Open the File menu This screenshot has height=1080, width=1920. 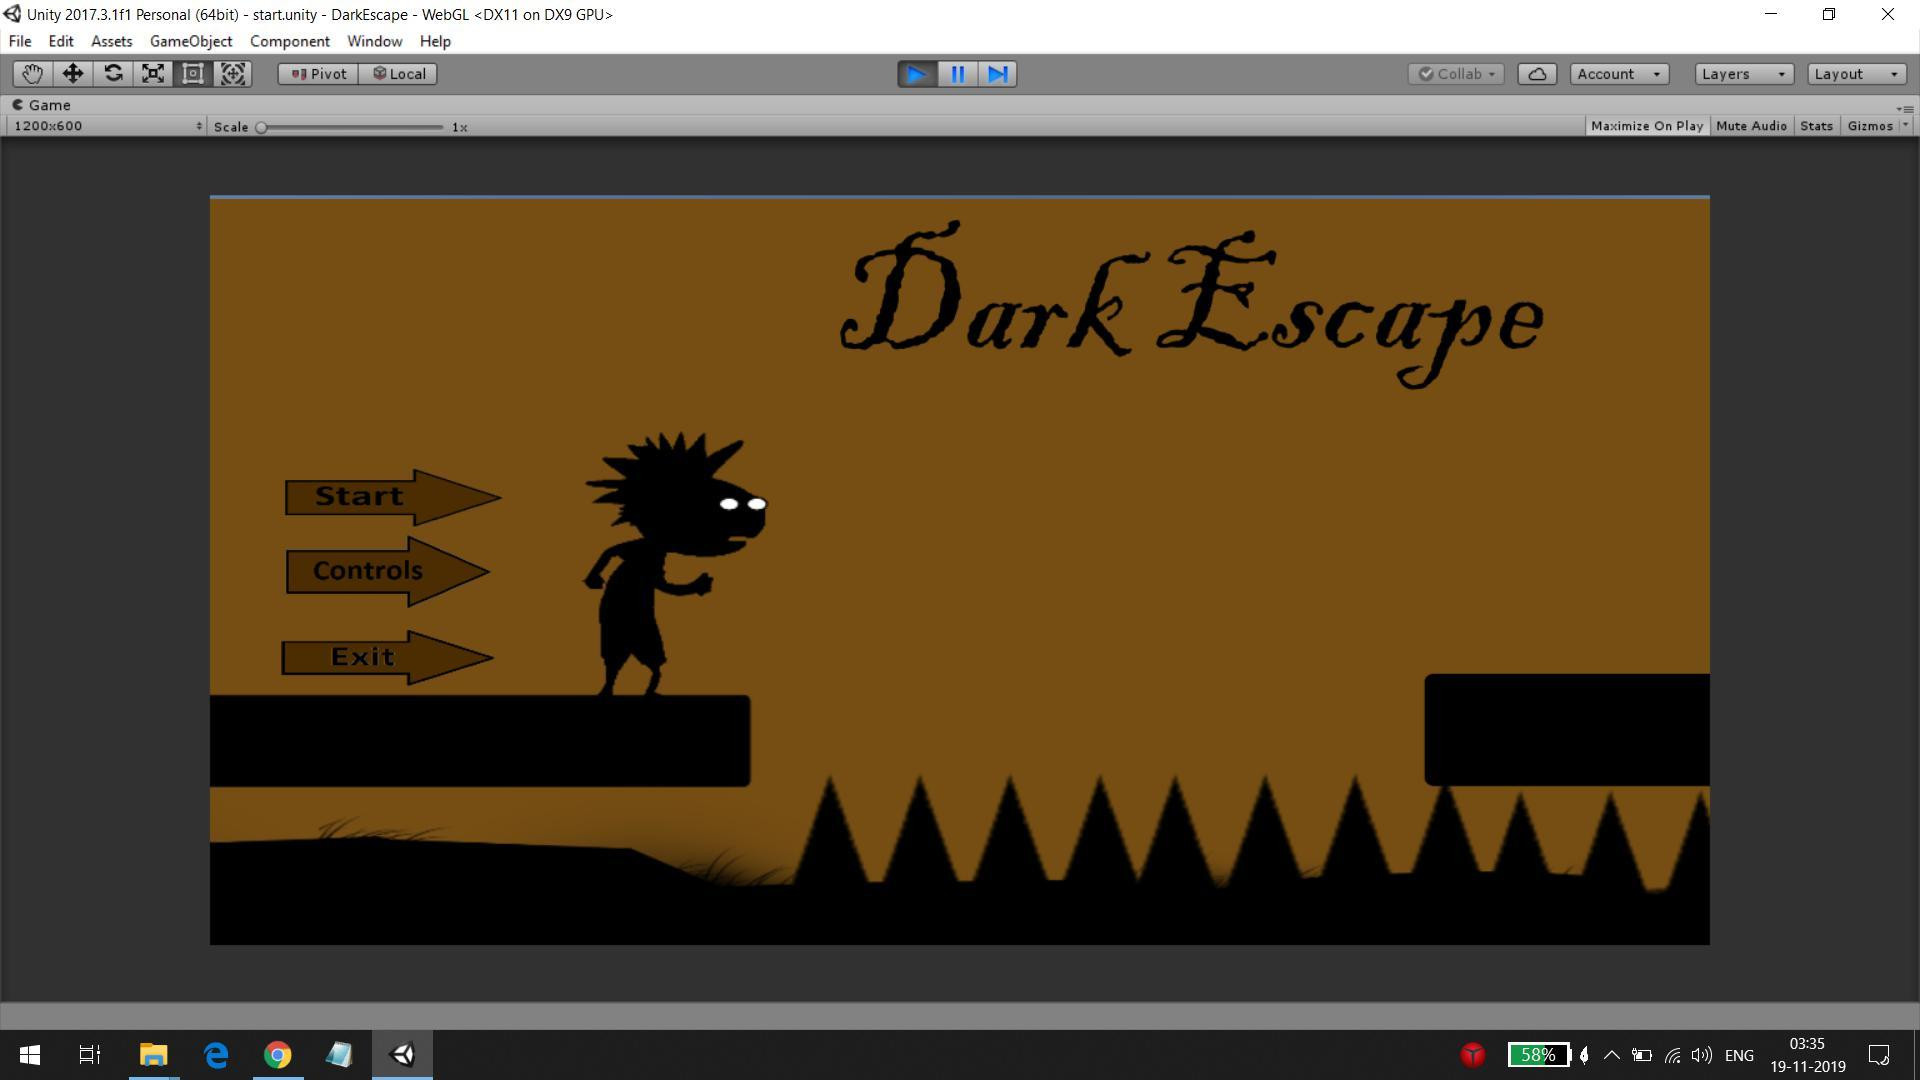tap(20, 41)
